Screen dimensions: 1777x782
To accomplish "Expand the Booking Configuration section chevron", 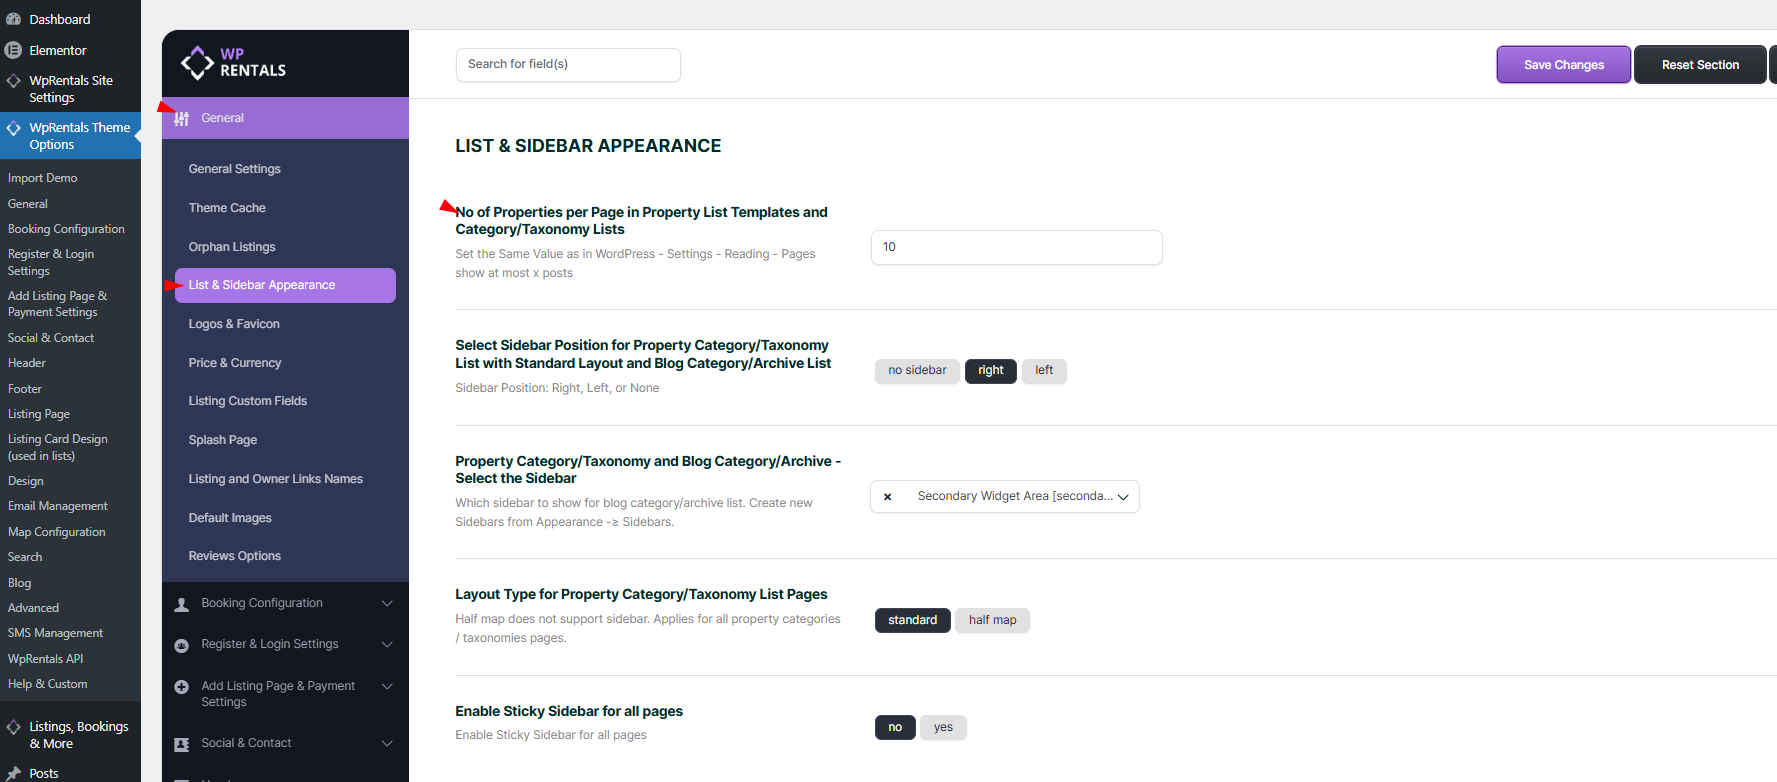I will pos(387,603).
